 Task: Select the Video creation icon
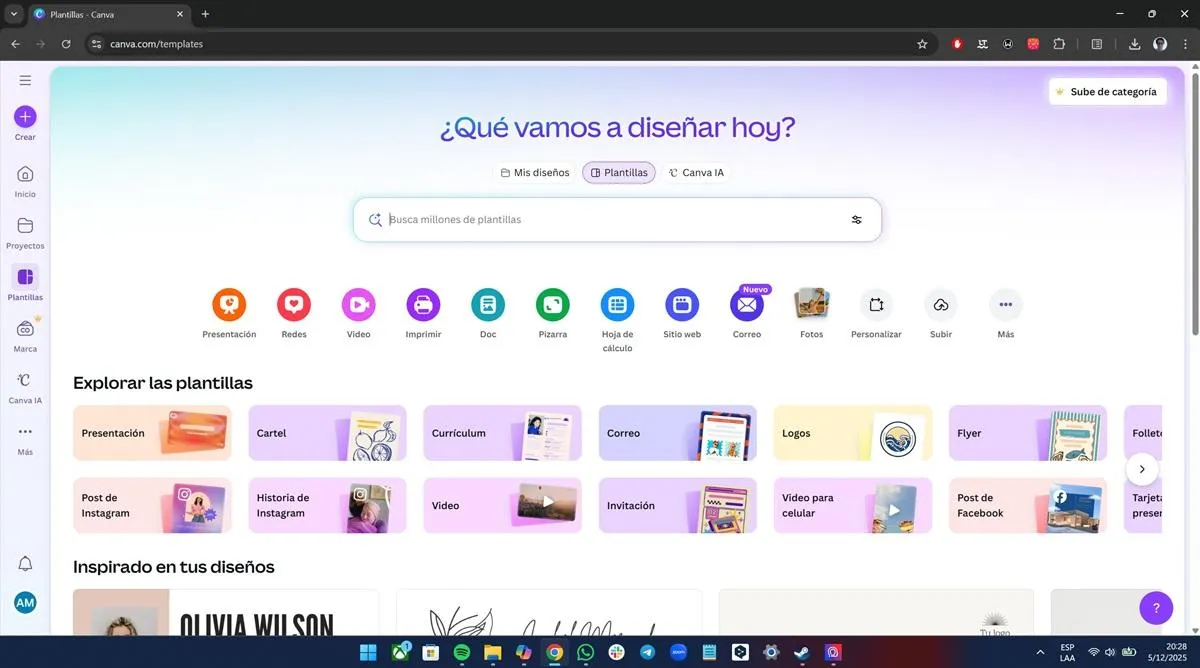[358, 305]
